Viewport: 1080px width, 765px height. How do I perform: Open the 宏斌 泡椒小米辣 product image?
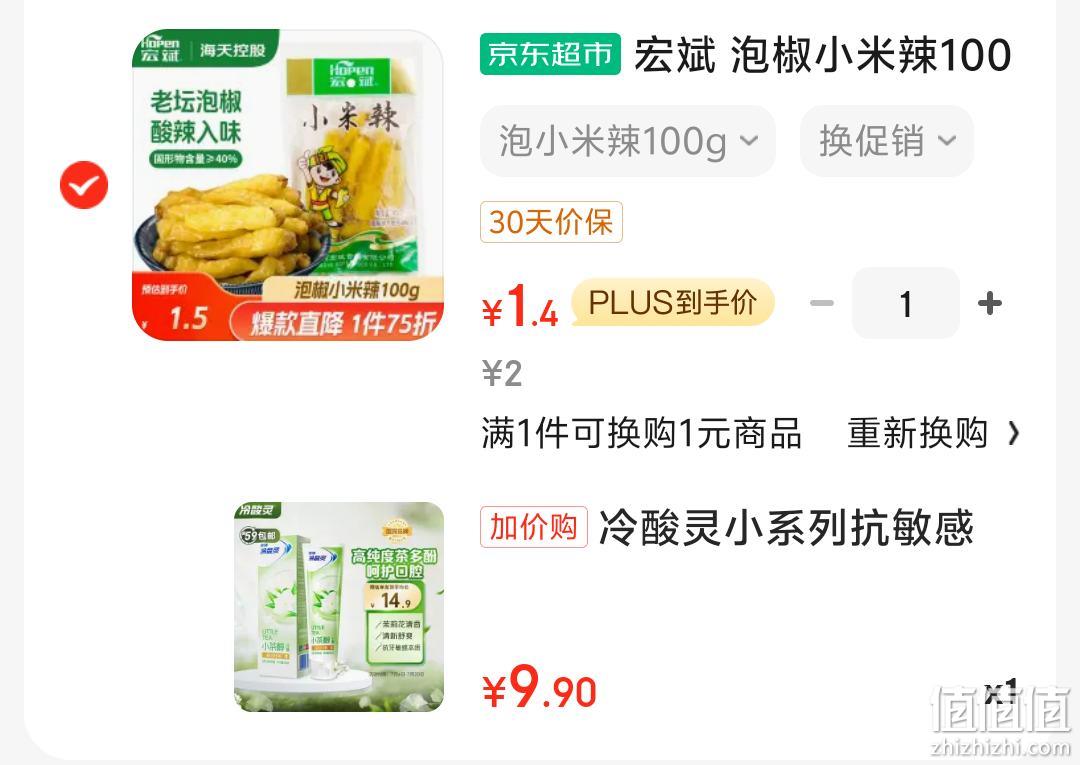[287, 185]
